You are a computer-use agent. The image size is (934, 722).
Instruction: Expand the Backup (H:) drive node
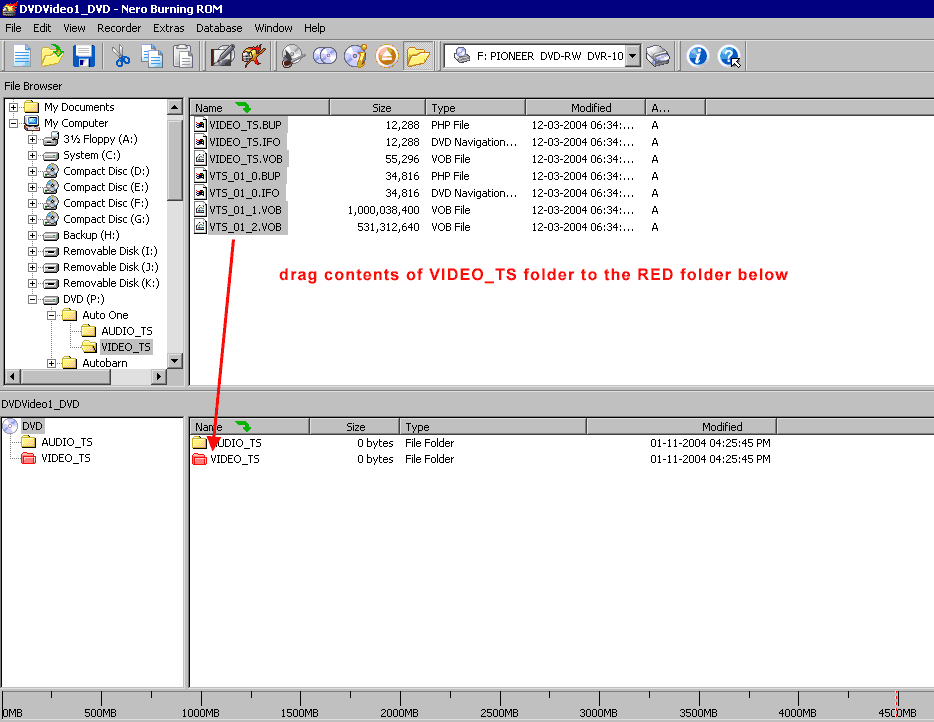[32, 235]
